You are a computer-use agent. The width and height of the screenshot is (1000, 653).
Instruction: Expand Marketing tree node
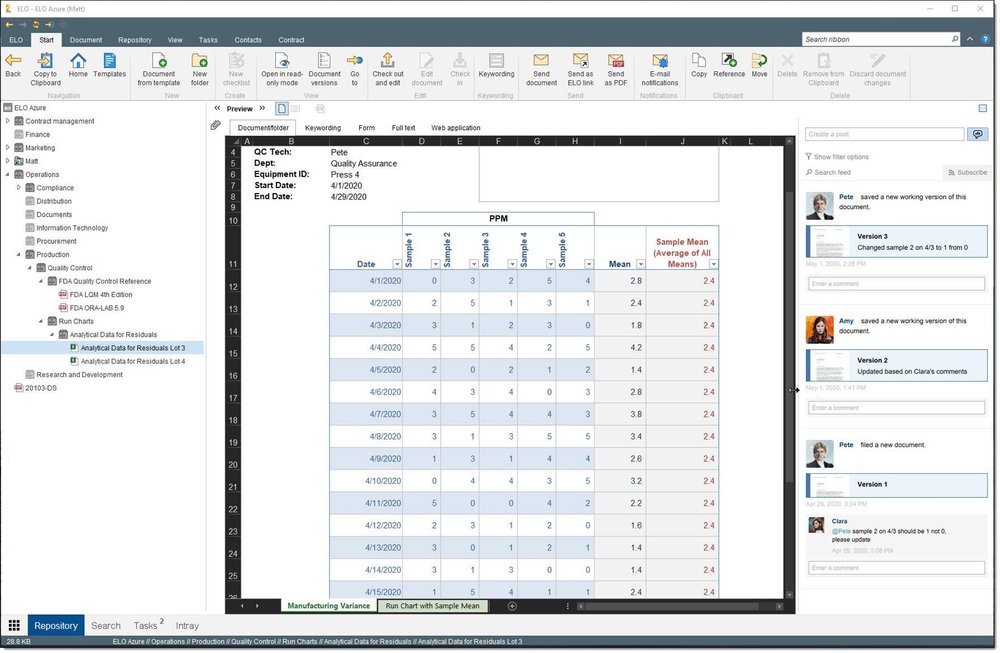(x=8, y=147)
